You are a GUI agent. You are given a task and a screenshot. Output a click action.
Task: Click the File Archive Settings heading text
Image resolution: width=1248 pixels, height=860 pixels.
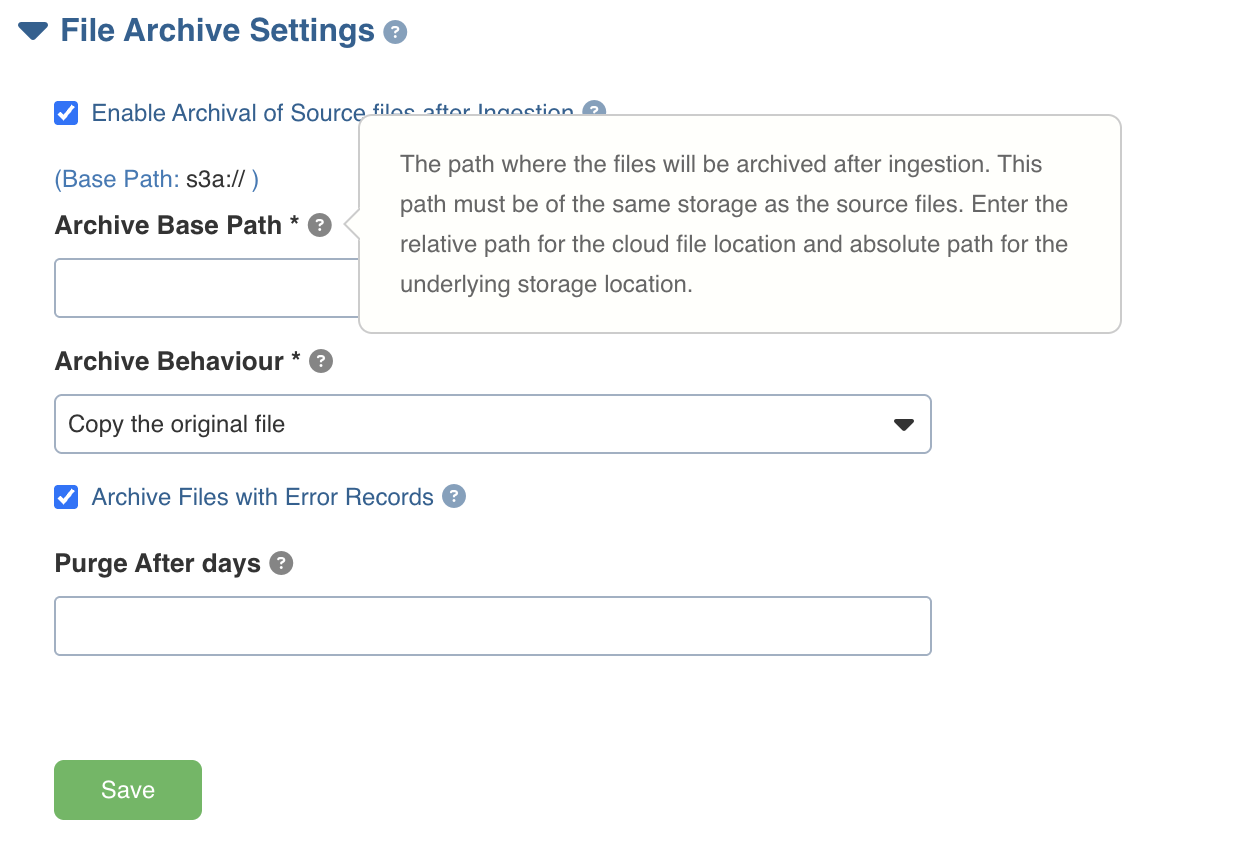[x=217, y=31]
